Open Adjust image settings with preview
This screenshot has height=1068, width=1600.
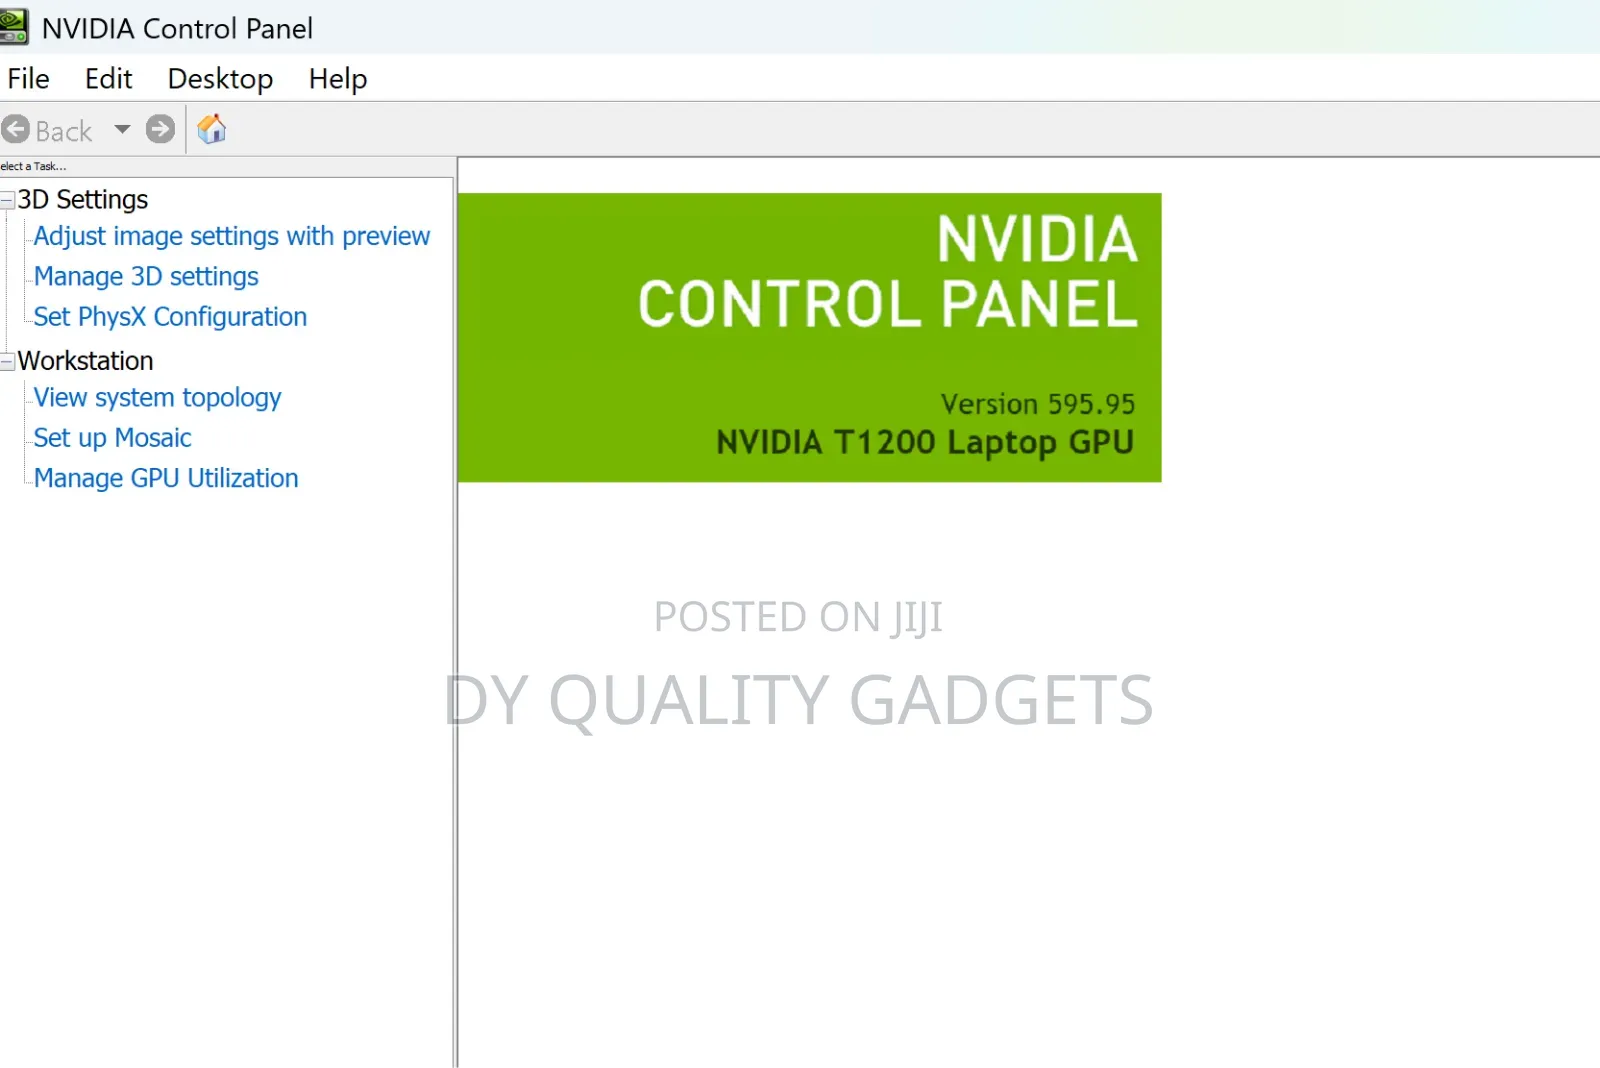click(x=232, y=236)
